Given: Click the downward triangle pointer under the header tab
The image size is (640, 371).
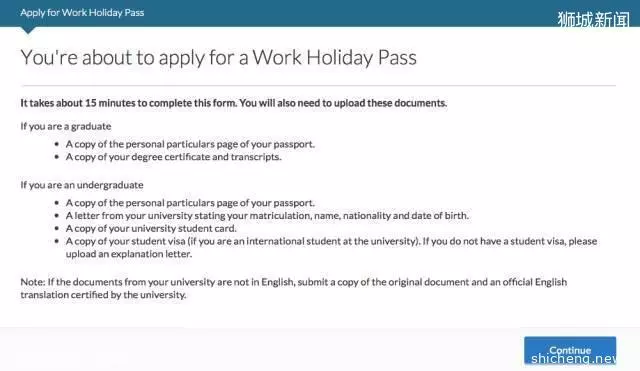Looking at the screenshot, I should coord(28,30).
